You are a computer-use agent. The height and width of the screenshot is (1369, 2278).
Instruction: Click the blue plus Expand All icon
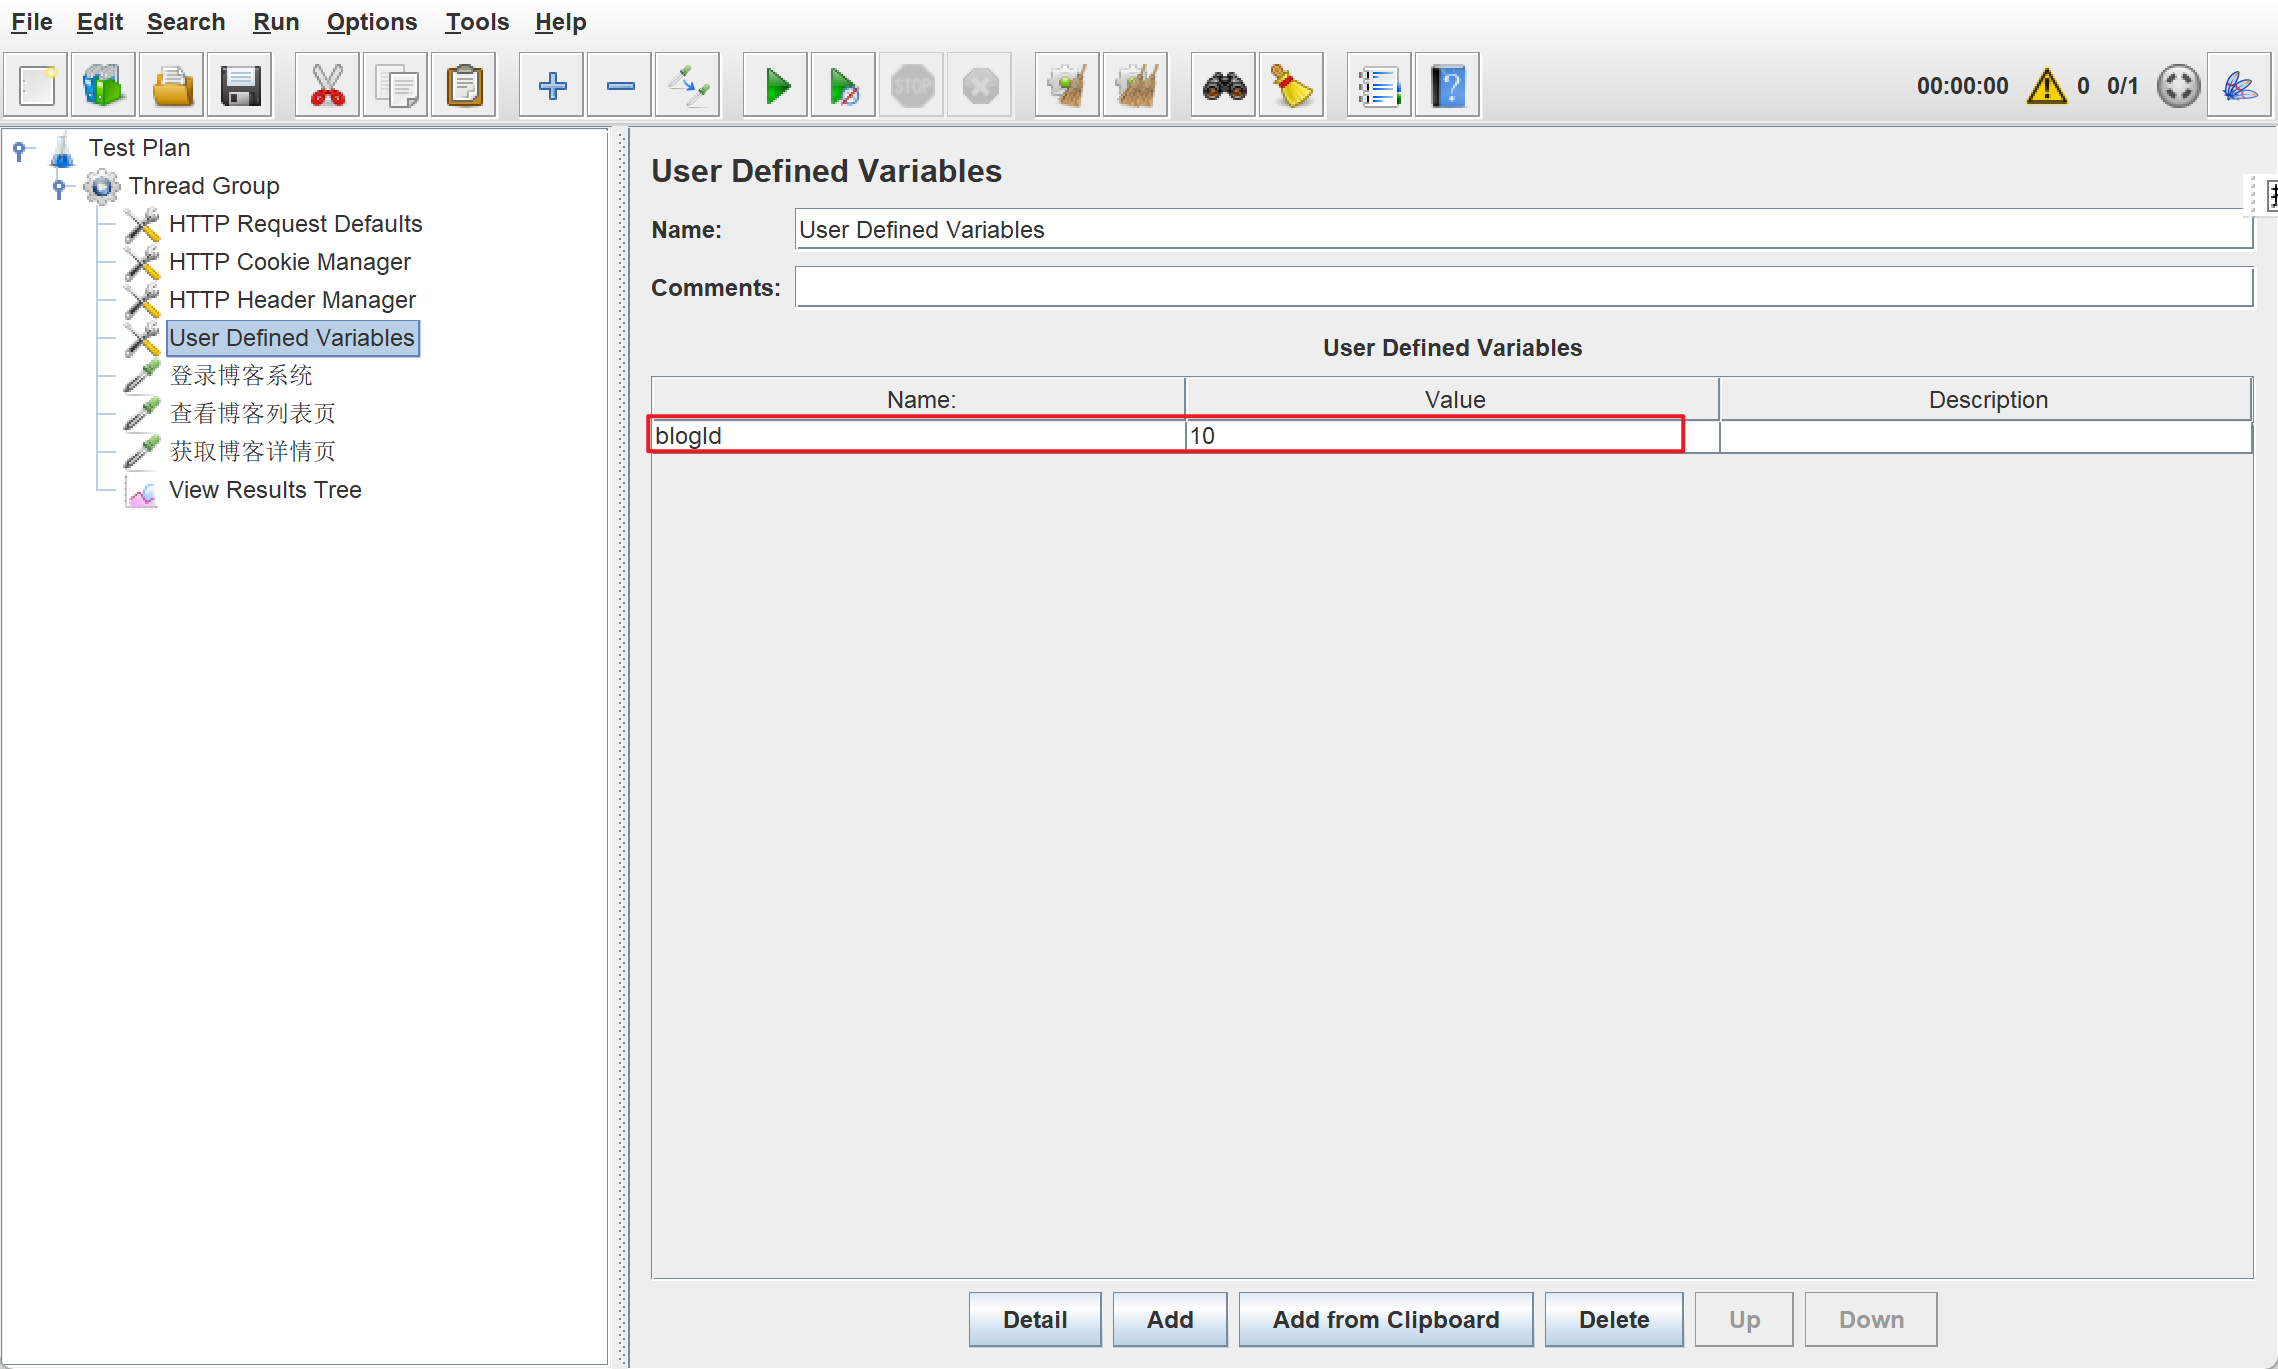pyautogui.click(x=552, y=86)
